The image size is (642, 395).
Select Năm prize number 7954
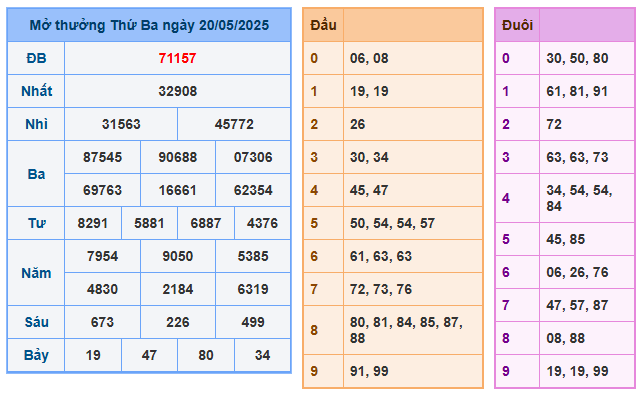102,256
